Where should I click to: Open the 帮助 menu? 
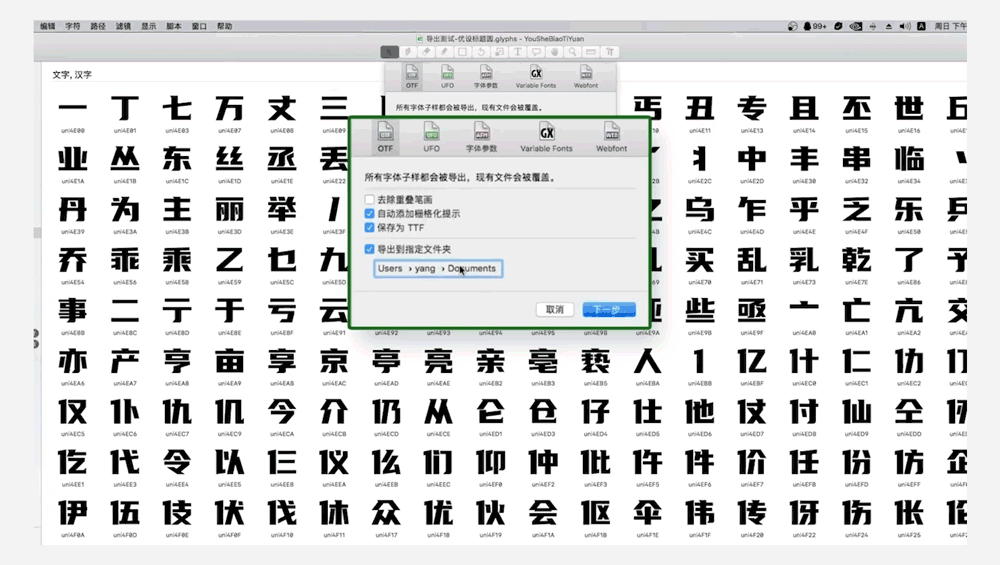coord(224,26)
